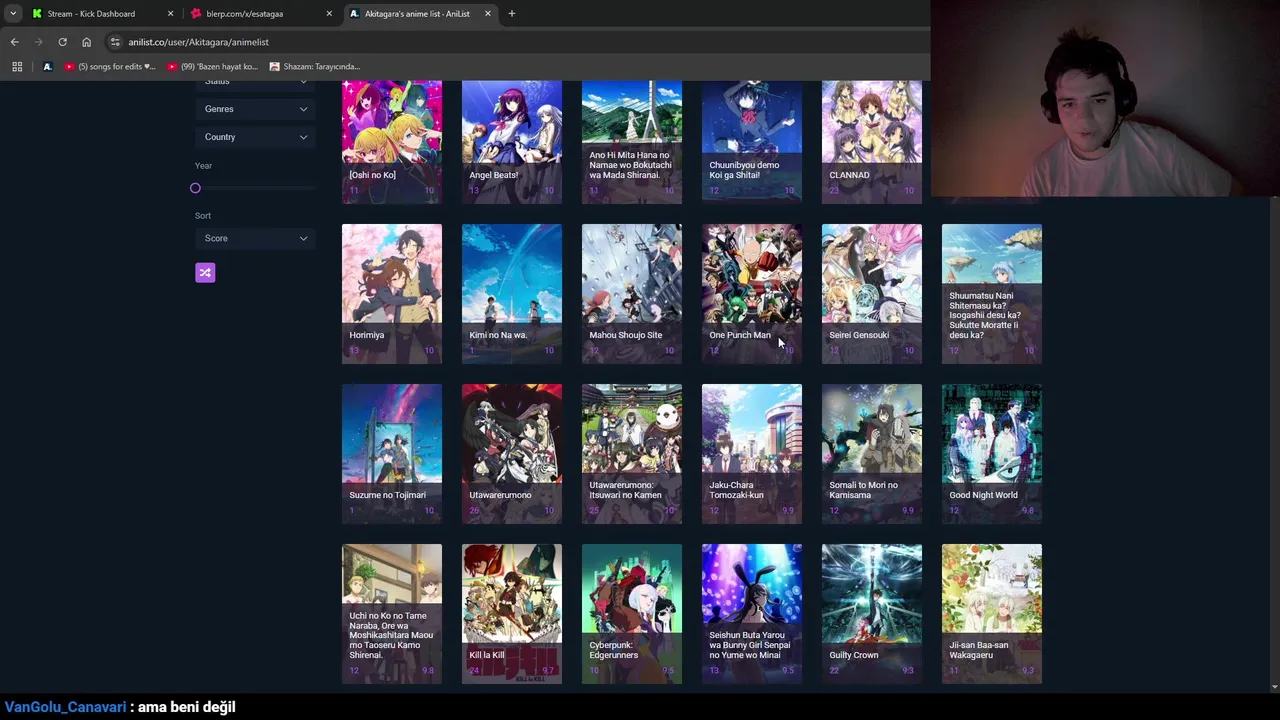Open the Utawarerumono anime card
Screen dimensions: 1280x720
pos(512,454)
